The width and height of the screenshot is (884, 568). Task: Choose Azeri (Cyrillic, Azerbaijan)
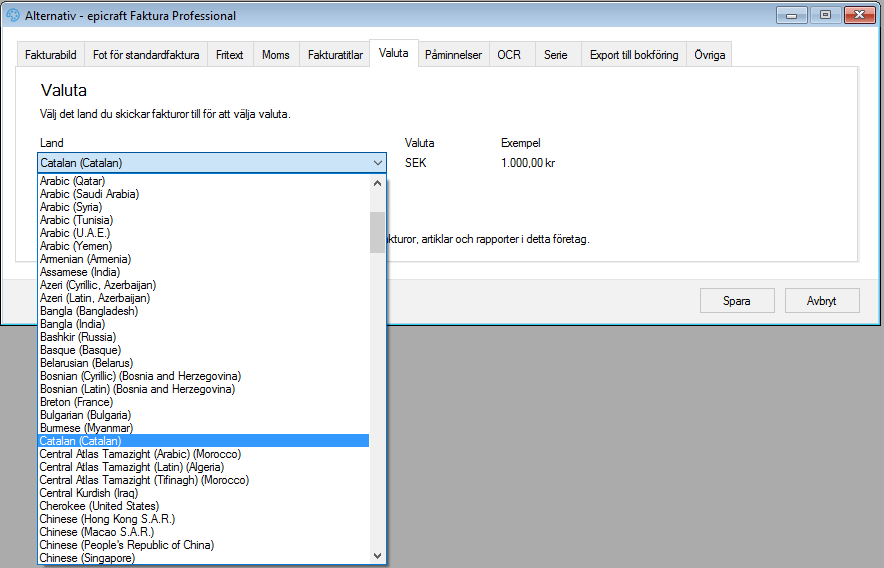204,285
